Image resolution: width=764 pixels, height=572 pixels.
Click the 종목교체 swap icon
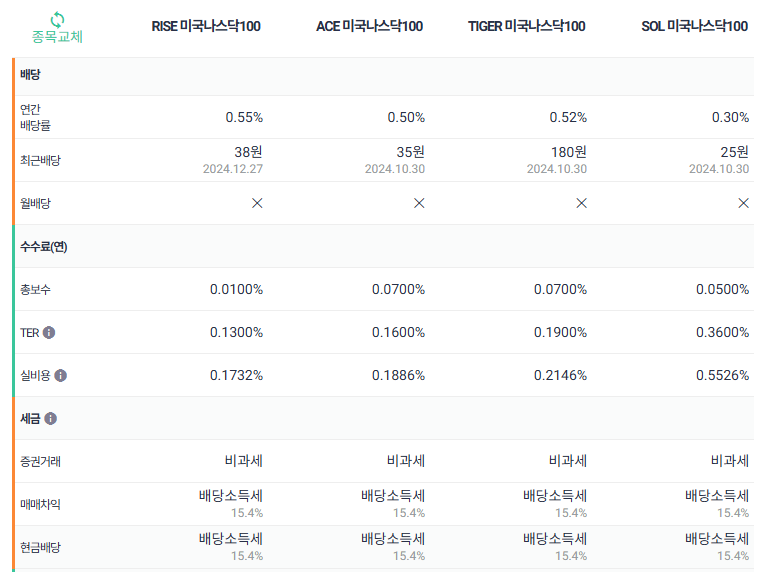click(x=57, y=19)
